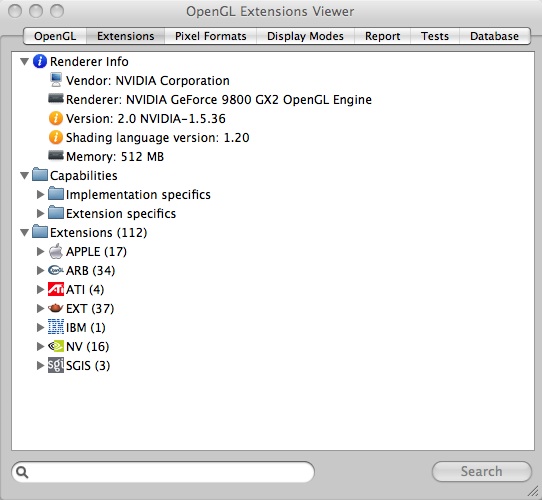The height and width of the screenshot is (500, 542).
Task: Select the 'EXT (37)' label
Action: [x=90, y=308]
